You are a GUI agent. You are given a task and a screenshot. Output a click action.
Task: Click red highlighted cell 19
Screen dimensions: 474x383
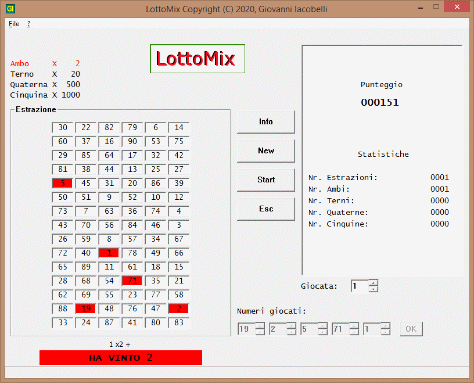point(86,309)
